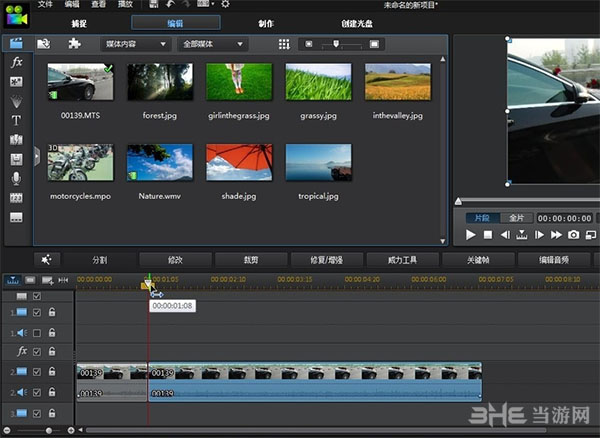
Task: Open the Audio Mixing Room icon
Action: 16,159
